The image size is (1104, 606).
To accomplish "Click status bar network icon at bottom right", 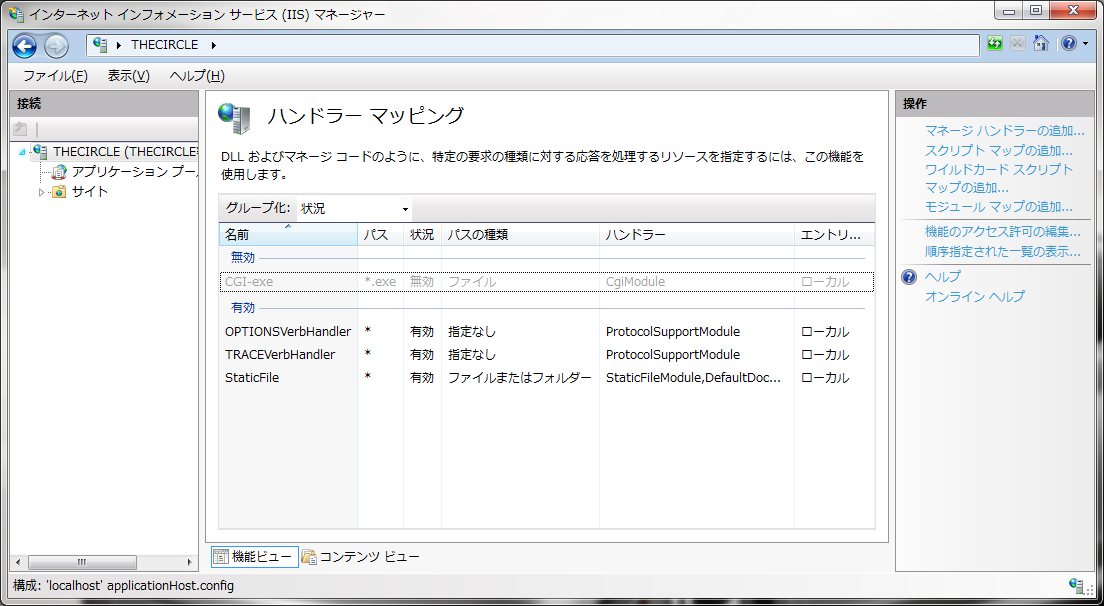I will pyautogui.click(x=1077, y=585).
